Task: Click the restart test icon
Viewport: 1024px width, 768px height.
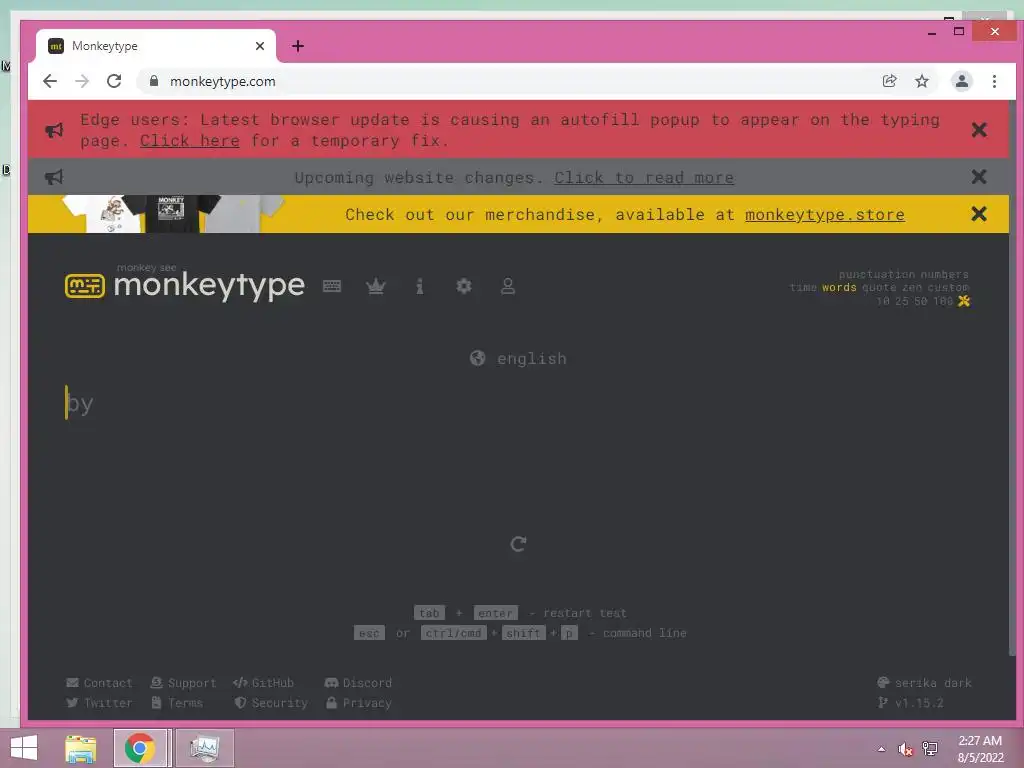Action: [x=519, y=544]
